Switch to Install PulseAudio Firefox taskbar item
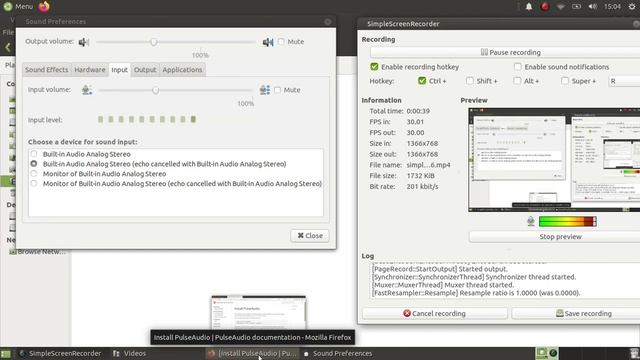The width and height of the screenshot is (640, 360). pyautogui.click(x=251, y=353)
